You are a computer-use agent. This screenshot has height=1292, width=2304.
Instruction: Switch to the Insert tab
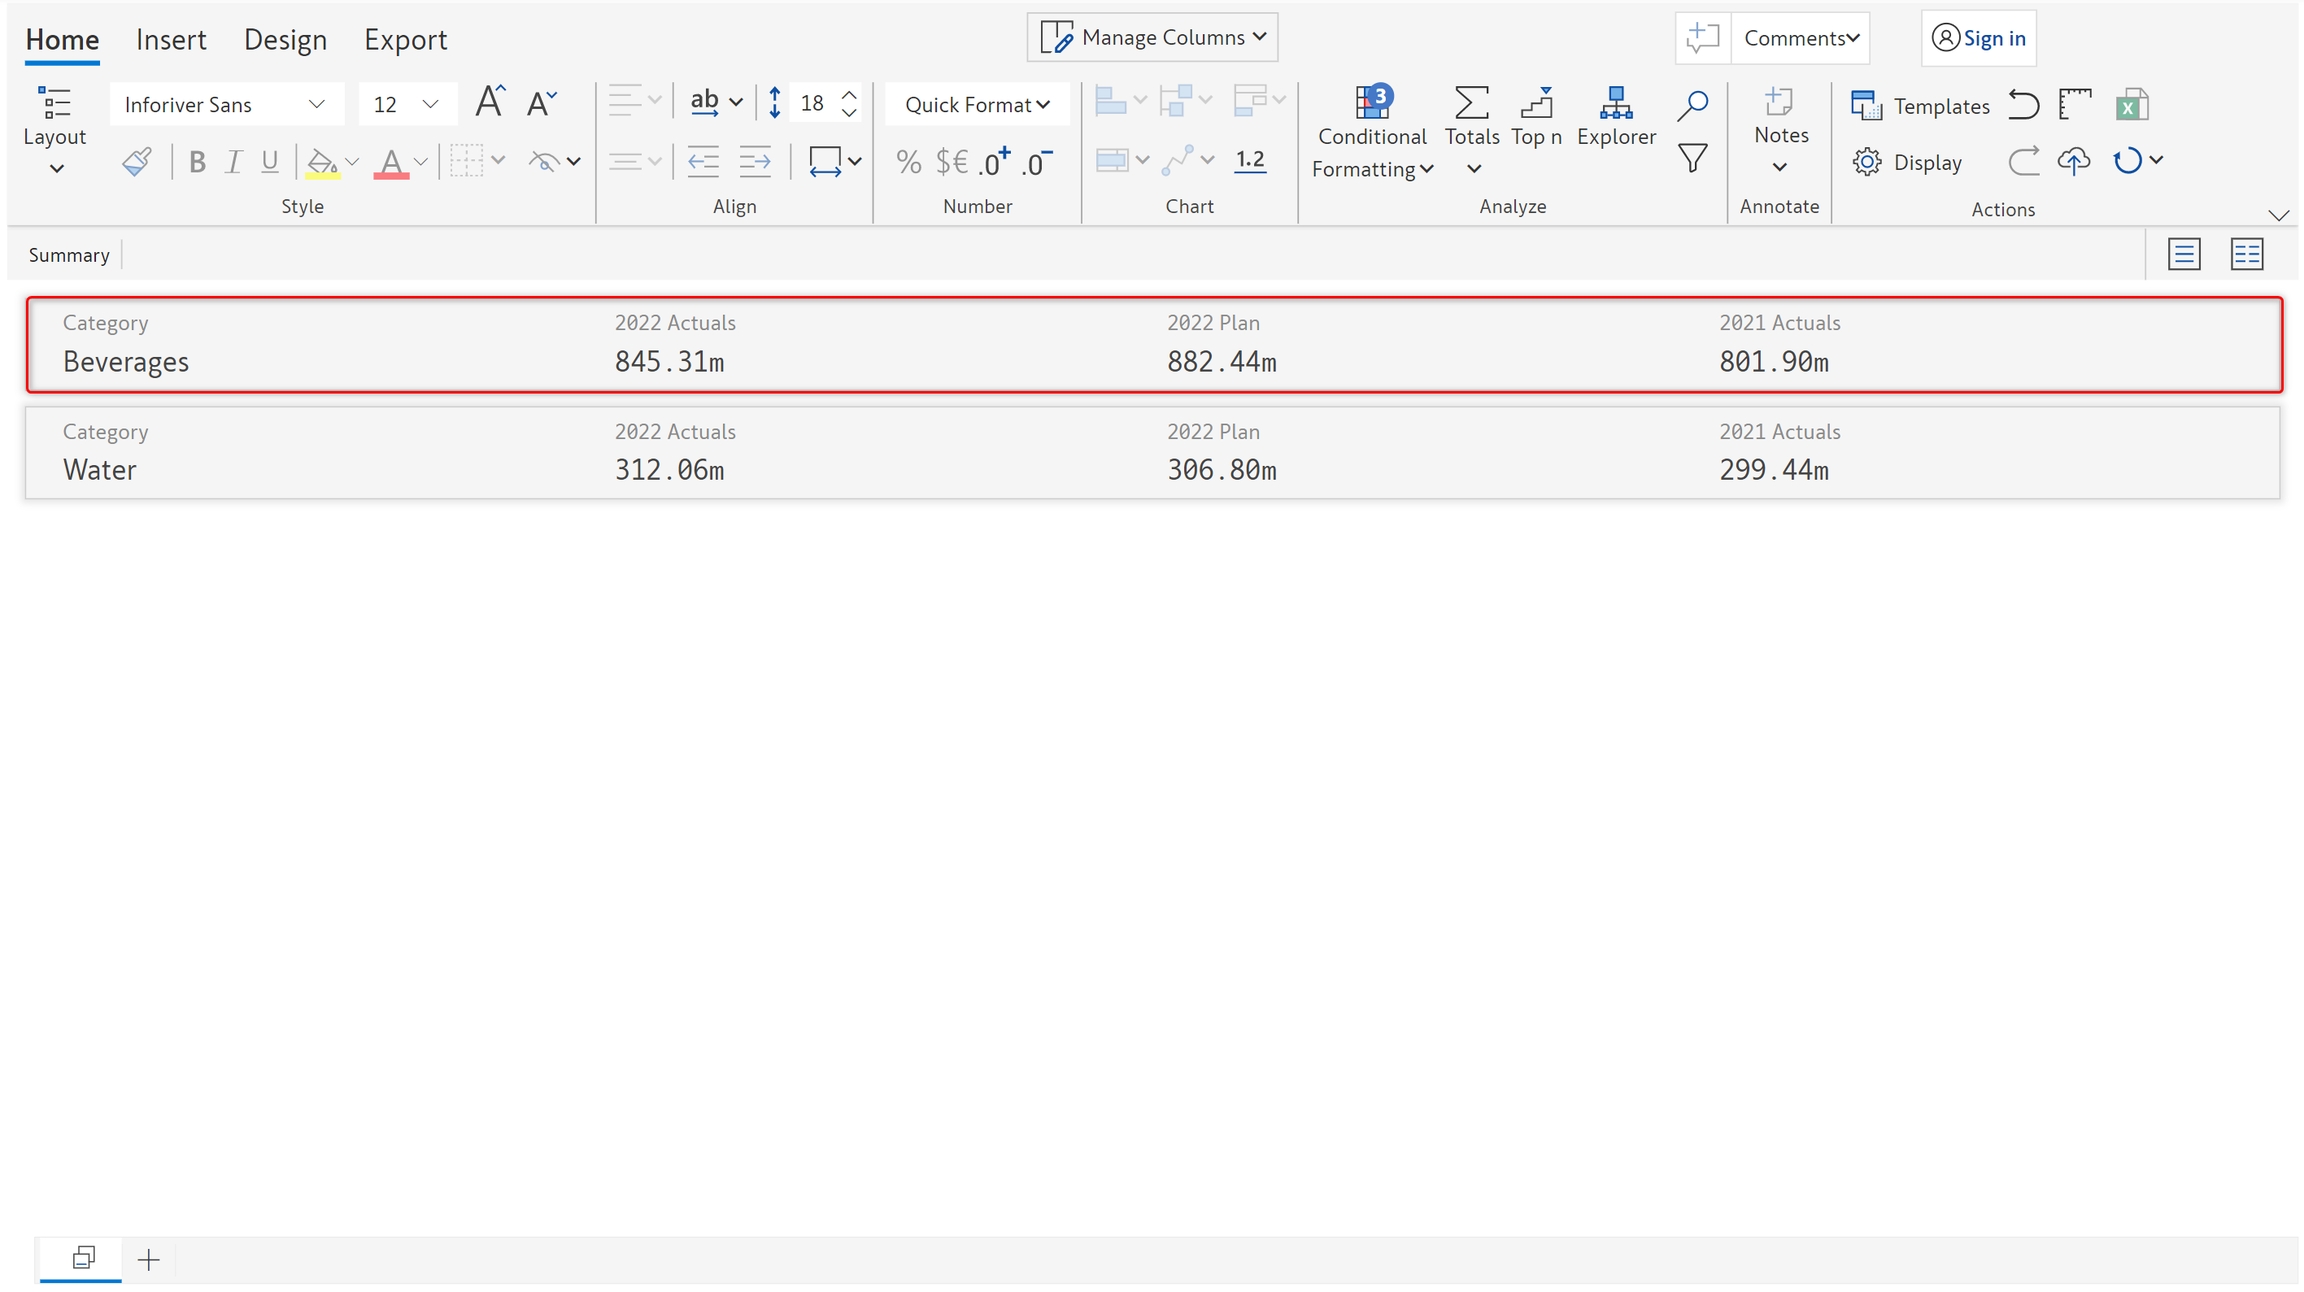point(171,40)
